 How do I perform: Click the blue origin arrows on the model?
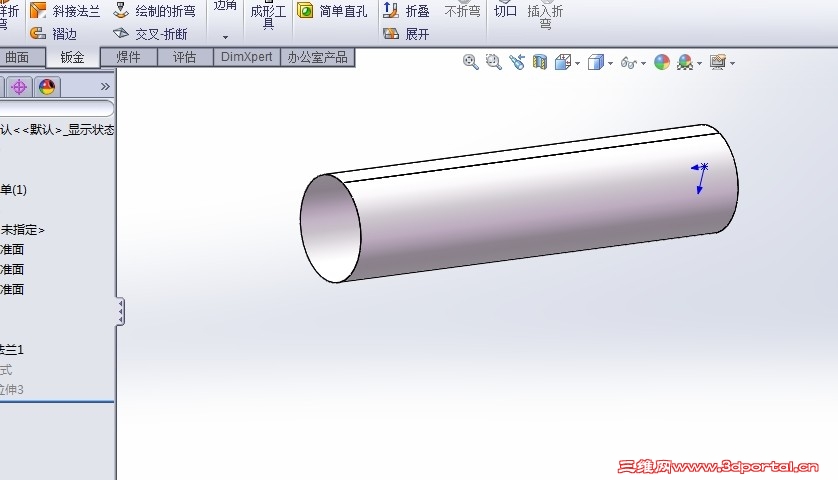click(x=700, y=178)
